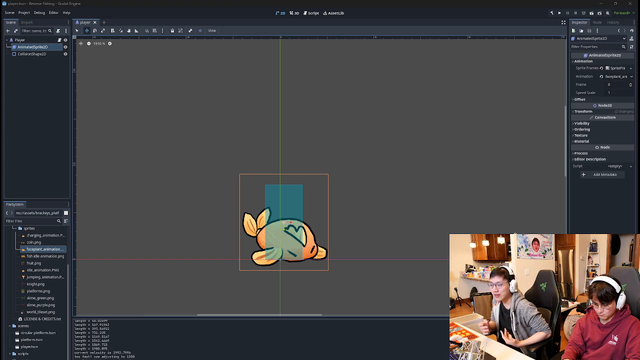Click the run project play icon
Image resolution: width=640 pixels, height=360 pixels.
click(560, 13)
